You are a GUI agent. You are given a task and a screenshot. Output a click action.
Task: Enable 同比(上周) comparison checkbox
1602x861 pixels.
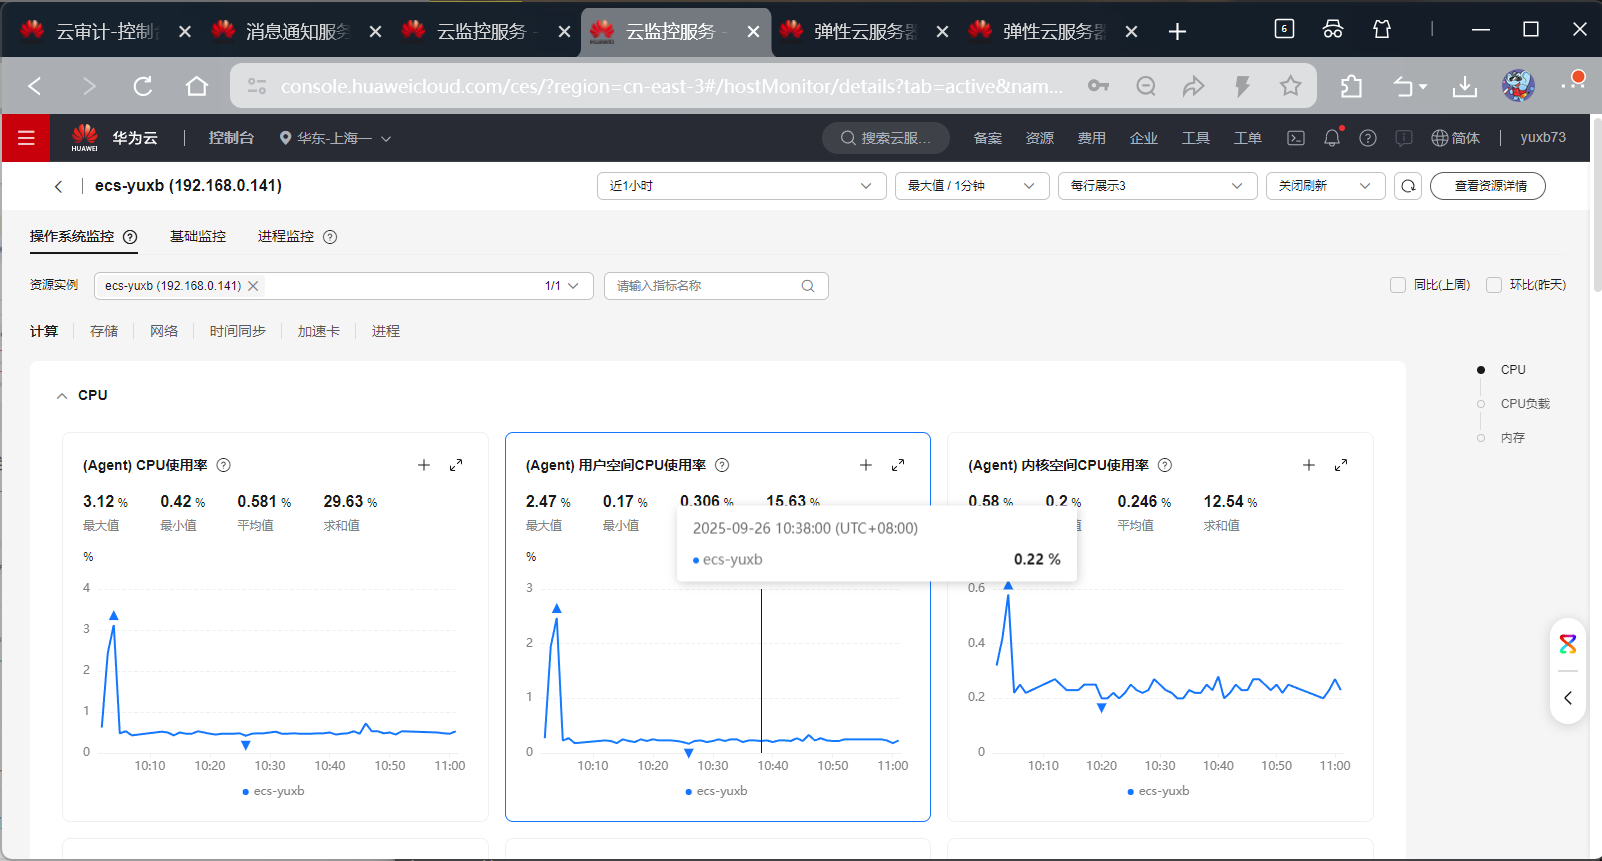pos(1398,285)
